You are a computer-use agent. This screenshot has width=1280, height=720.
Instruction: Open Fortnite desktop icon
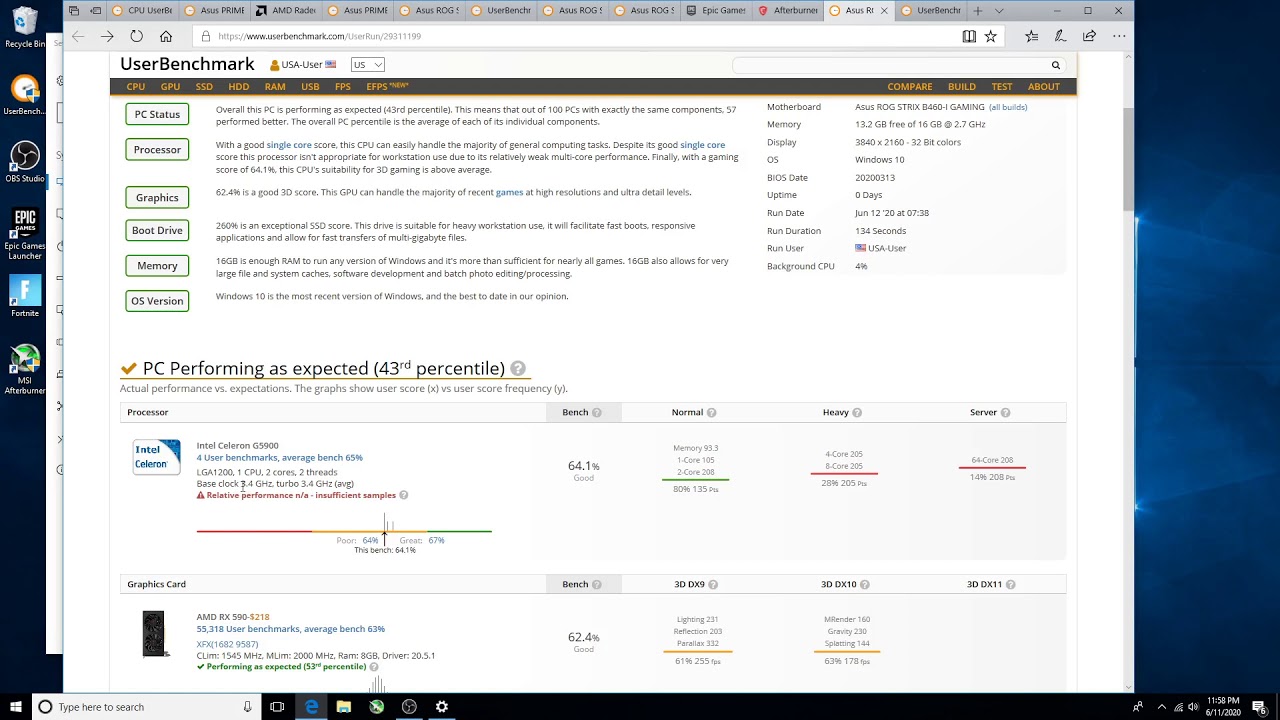(25, 297)
